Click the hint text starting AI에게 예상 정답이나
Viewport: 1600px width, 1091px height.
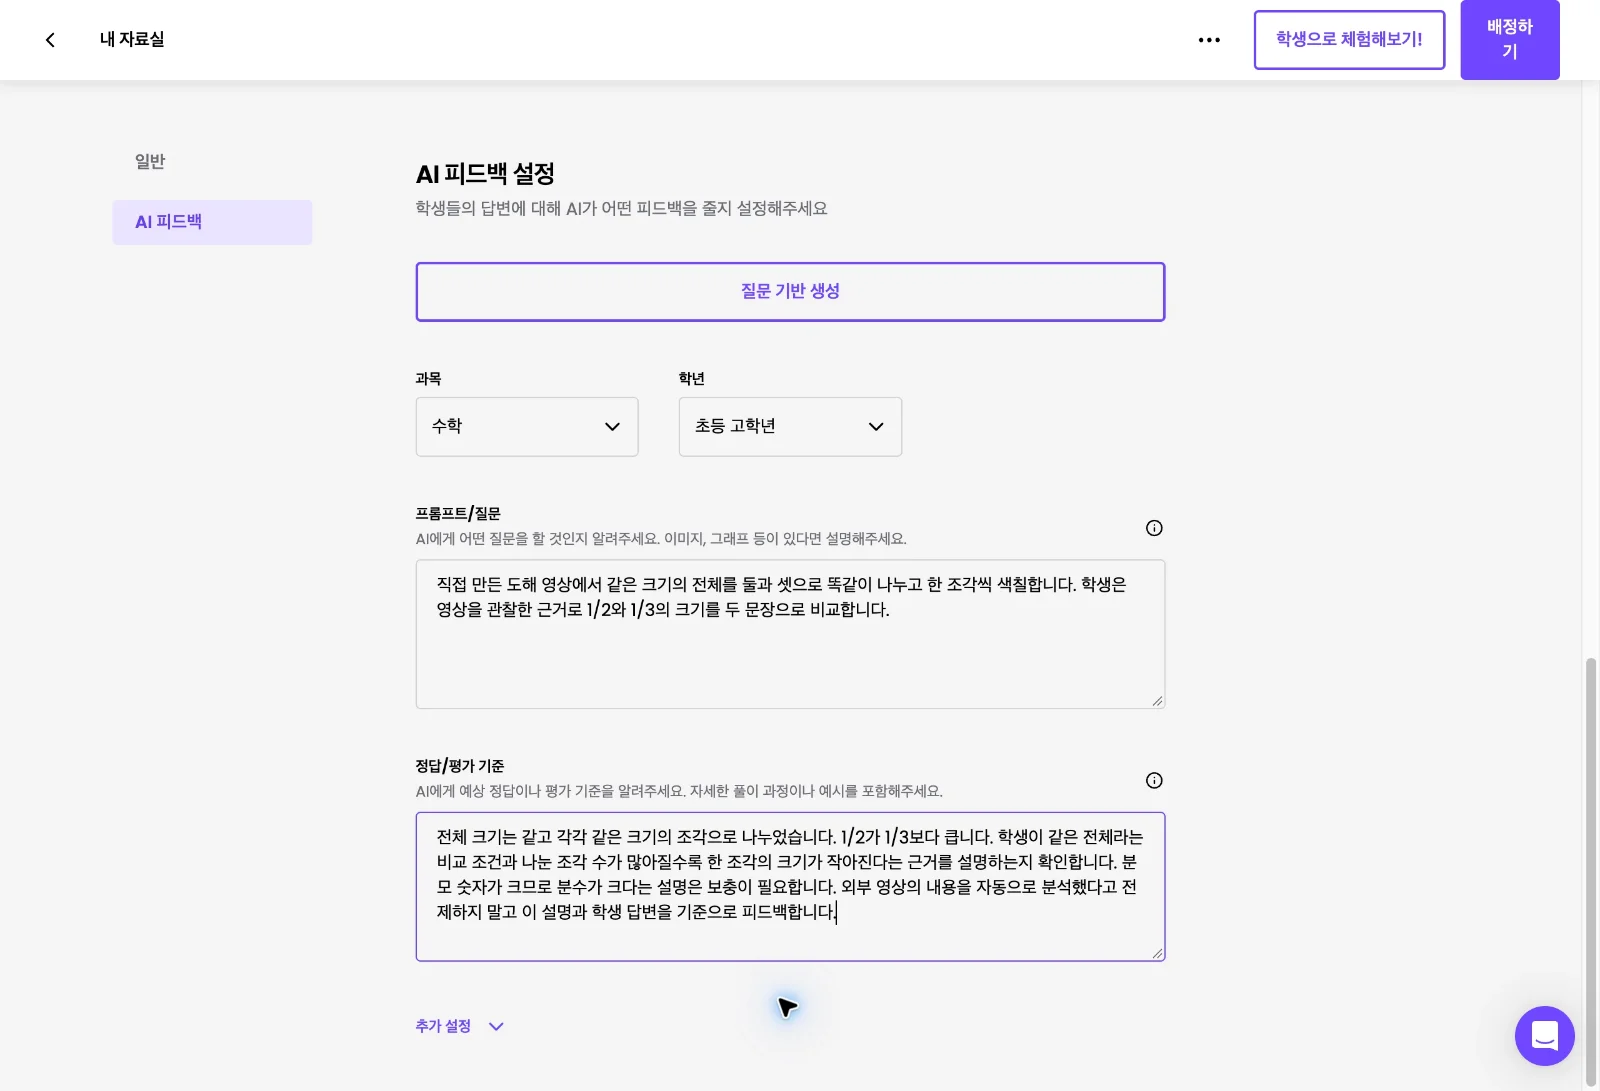coord(679,791)
